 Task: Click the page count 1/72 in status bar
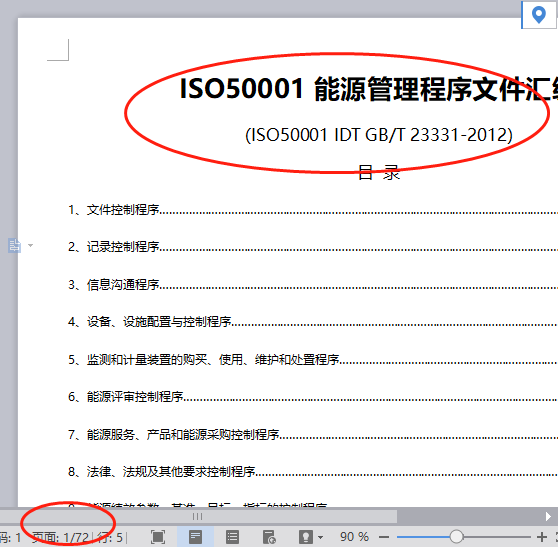tap(60, 537)
